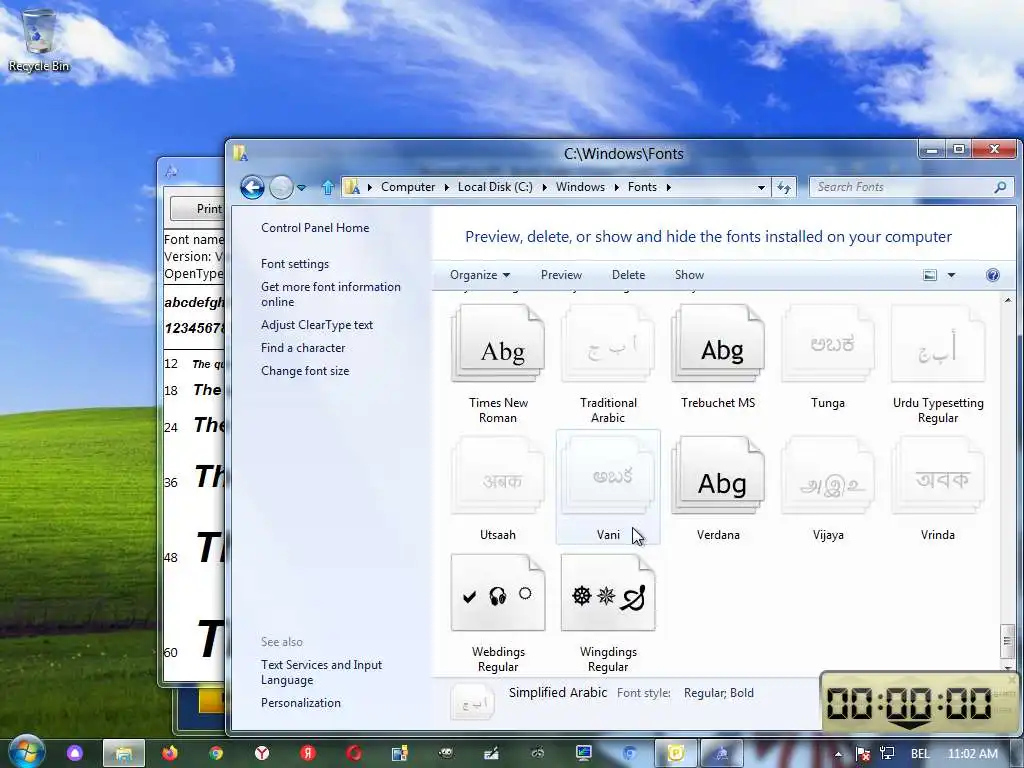Select the Vijaya font icon
This screenshot has height=768, width=1024.
pos(827,476)
